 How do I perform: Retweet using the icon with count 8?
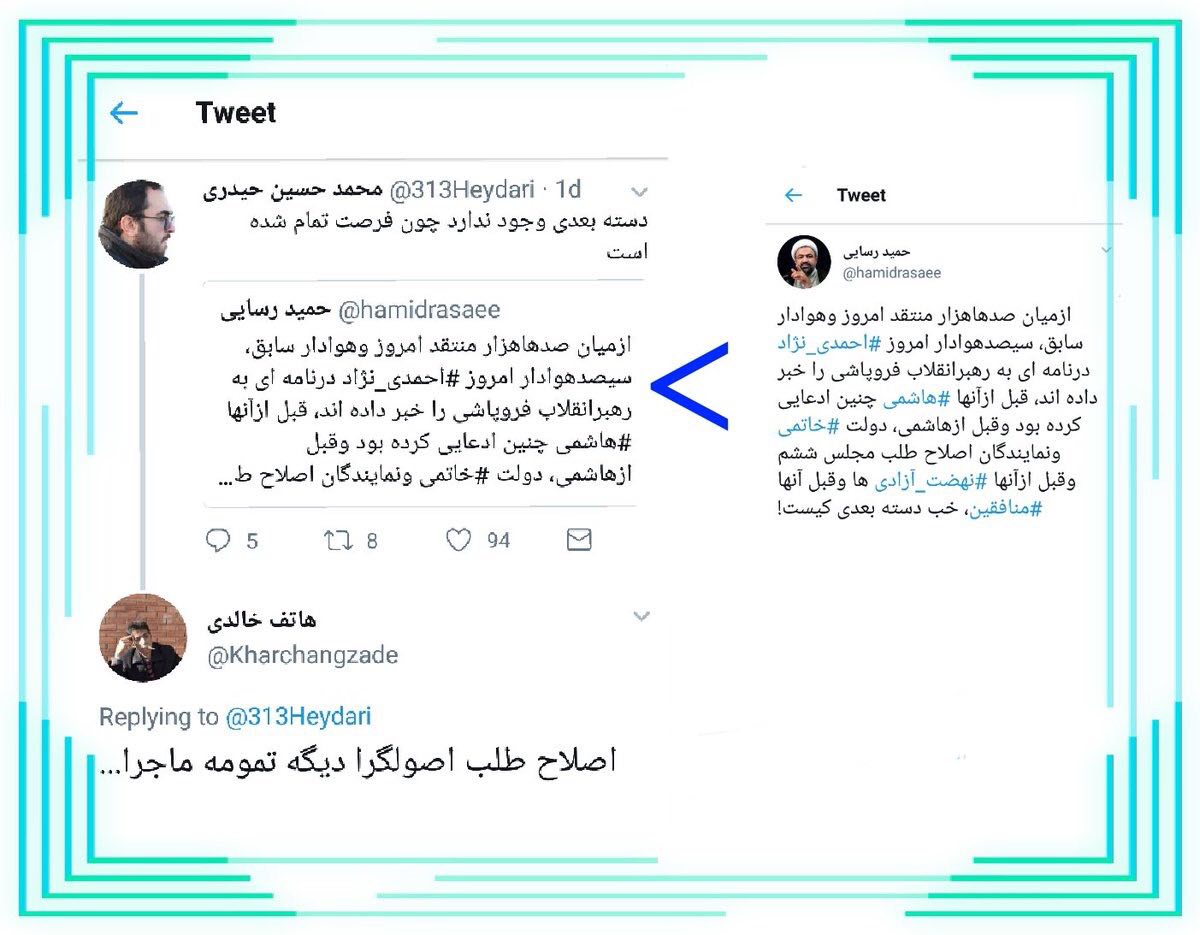(337, 541)
